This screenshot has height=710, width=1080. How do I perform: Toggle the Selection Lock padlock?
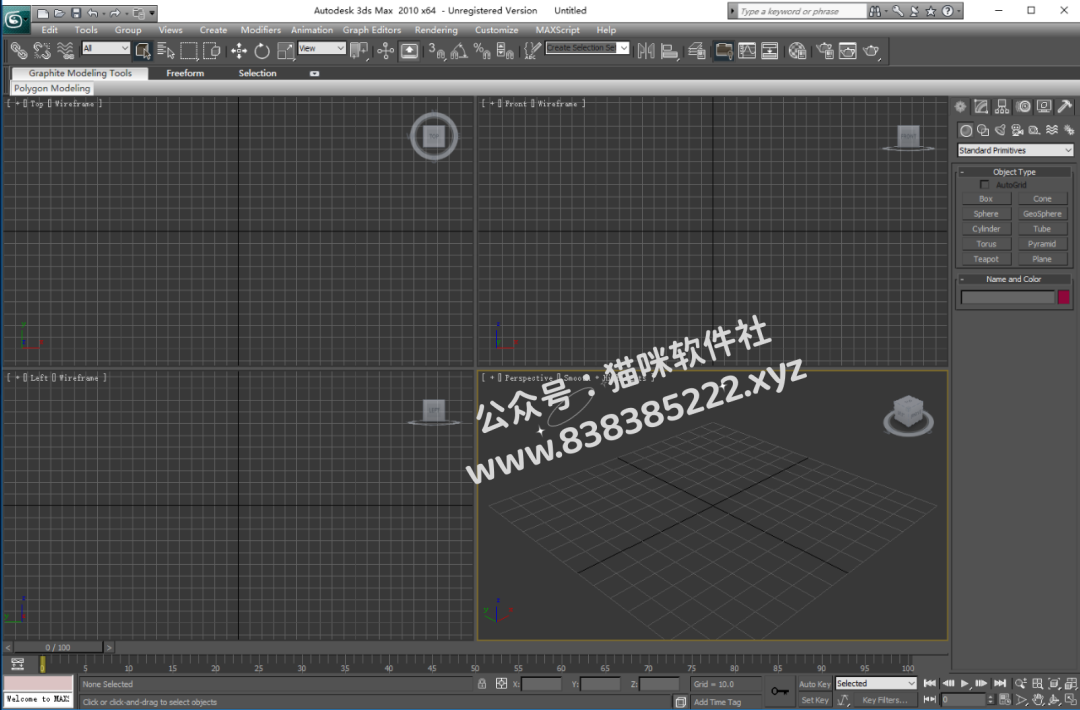pyautogui.click(x=481, y=684)
